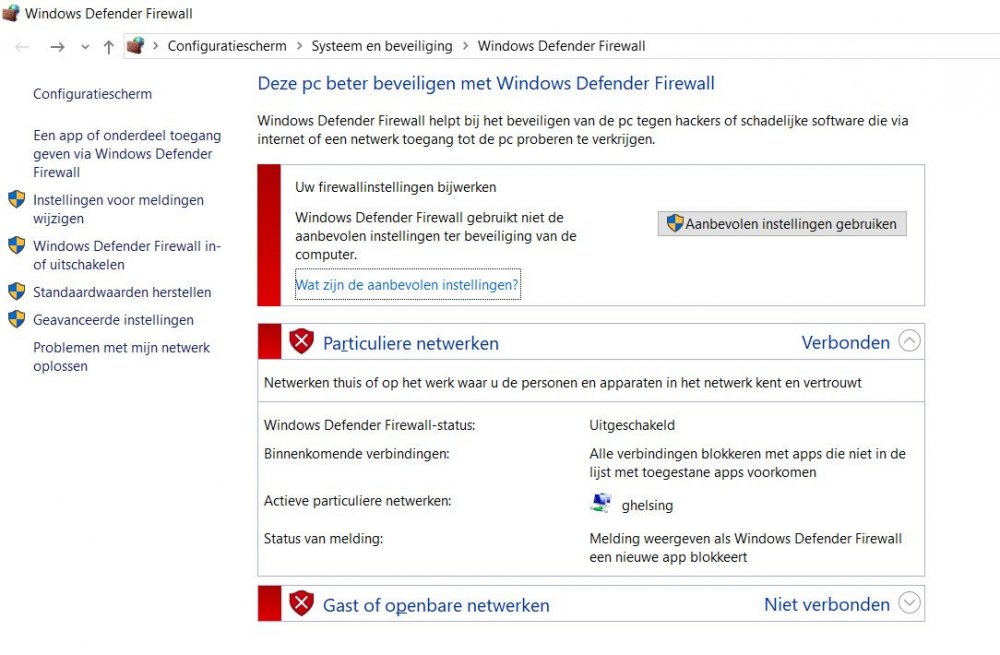Click the ghelsing network icon
Screen dimensions: 1000x655
click(x=600, y=503)
